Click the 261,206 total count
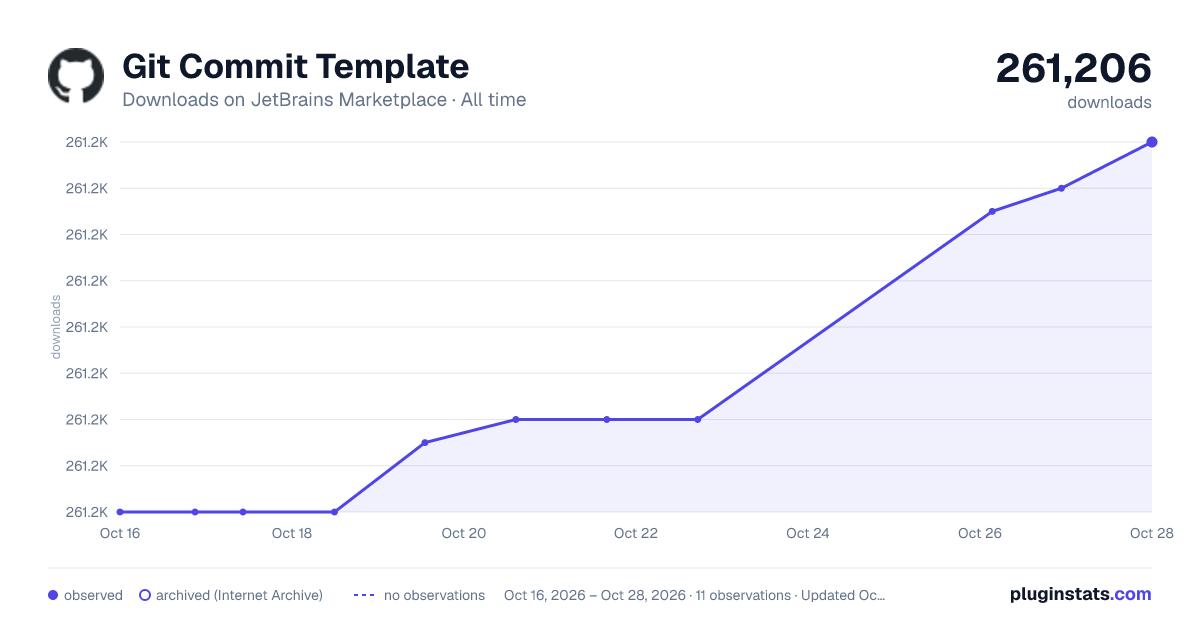 coord(1074,68)
